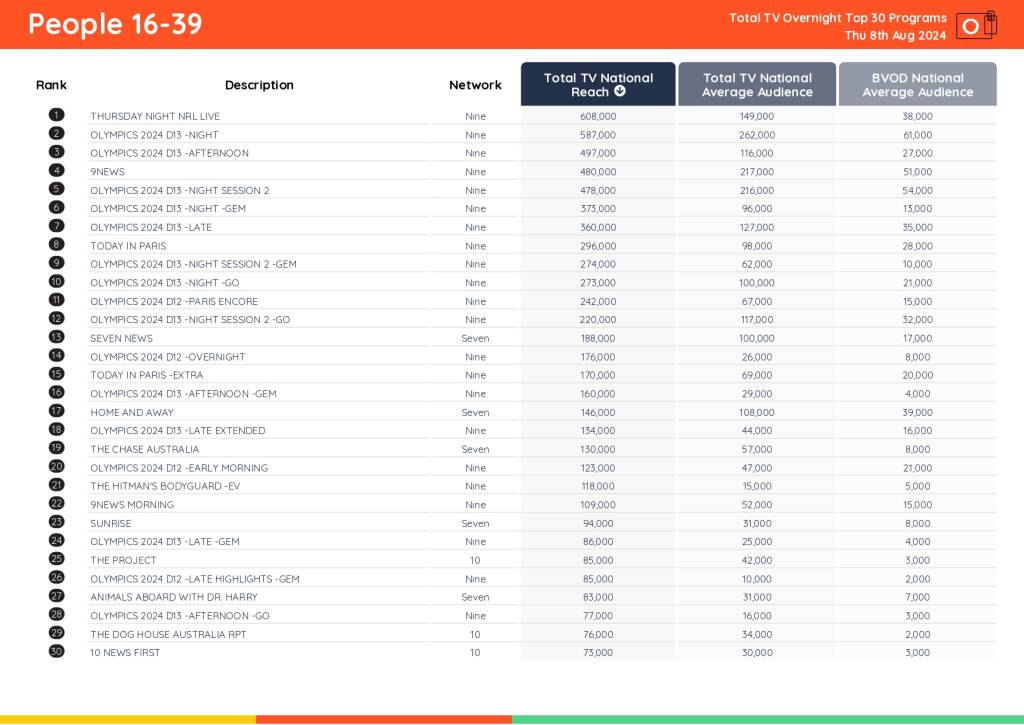Click ANIMALS ABOARD WITH DR. HARRY
1024x725 pixels.
173,597
